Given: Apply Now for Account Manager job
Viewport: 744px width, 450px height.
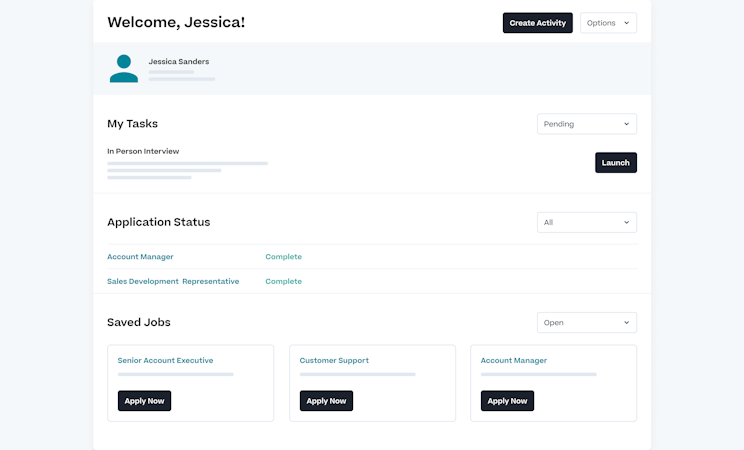Looking at the screenshot, I should (507, 401).
